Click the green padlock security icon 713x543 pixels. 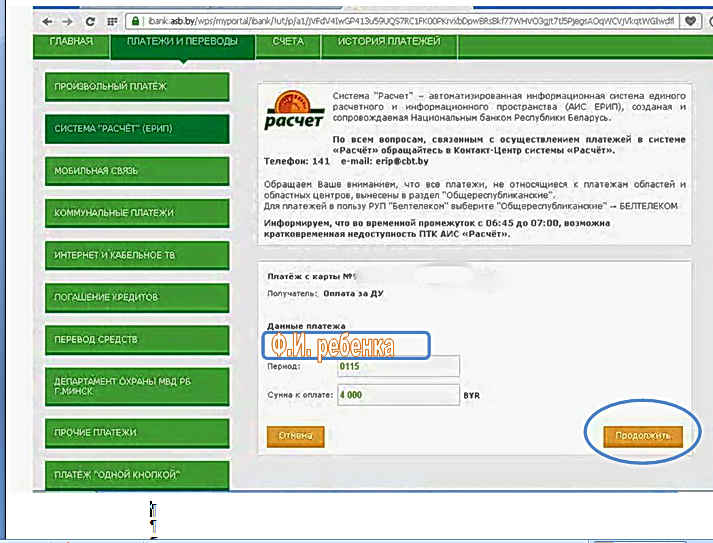pos(134,21)
